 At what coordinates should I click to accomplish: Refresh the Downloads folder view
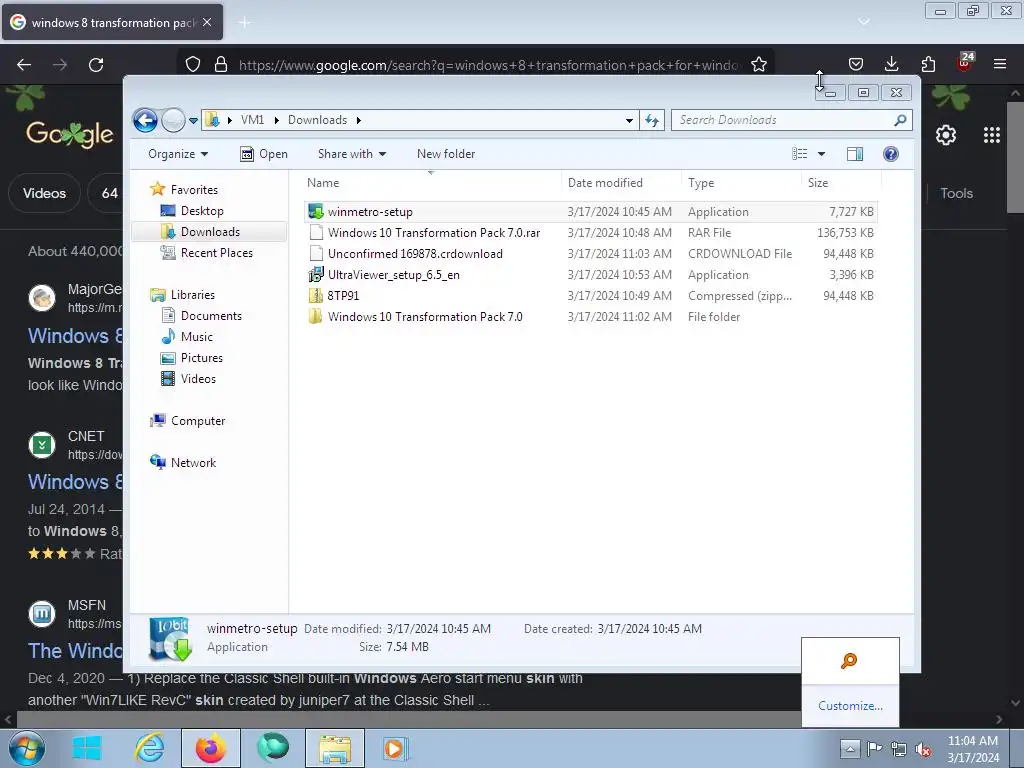click(652, 120)
